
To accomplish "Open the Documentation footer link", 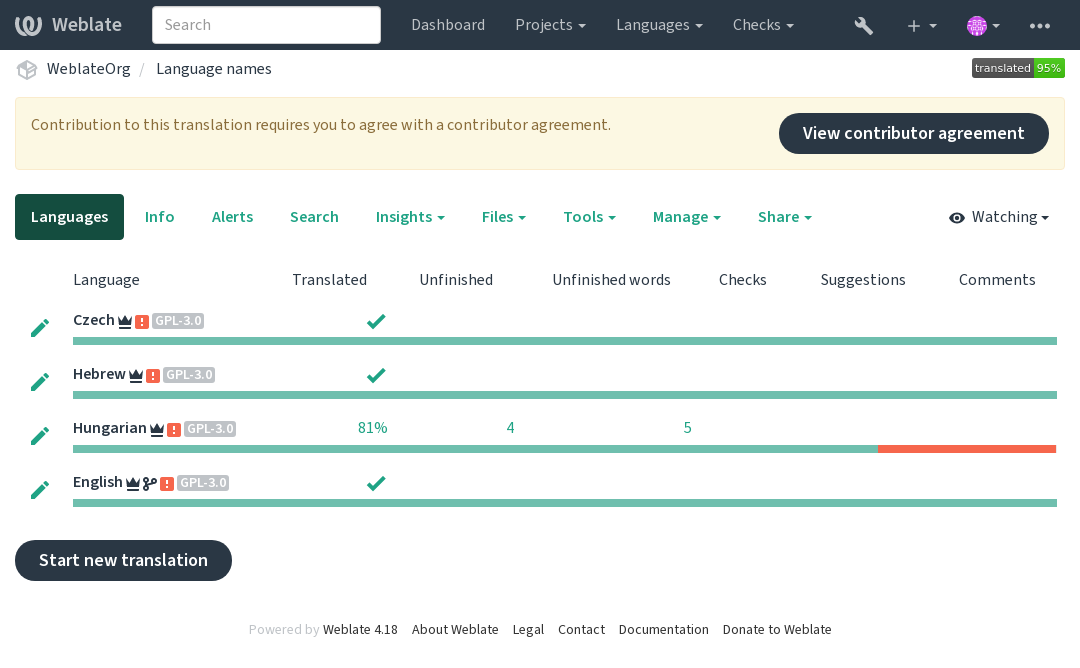I will pyautogui.click(x=663, y=629).
